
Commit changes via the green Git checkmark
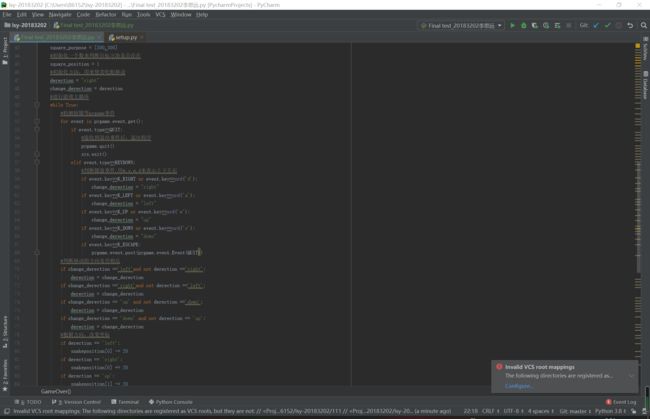pyautogui.click(x=607, y=25)
